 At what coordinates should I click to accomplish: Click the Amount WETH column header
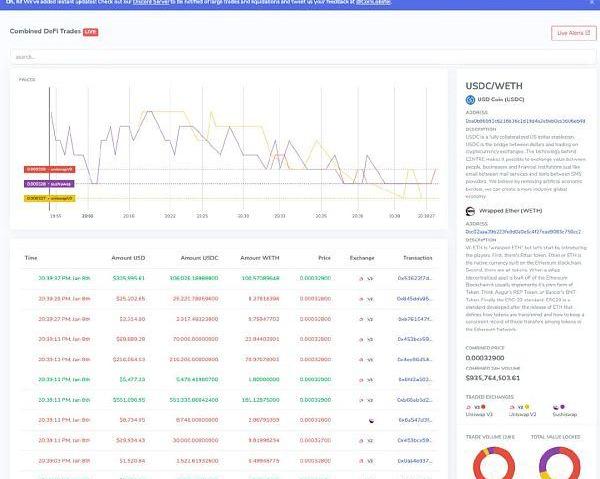260,258
